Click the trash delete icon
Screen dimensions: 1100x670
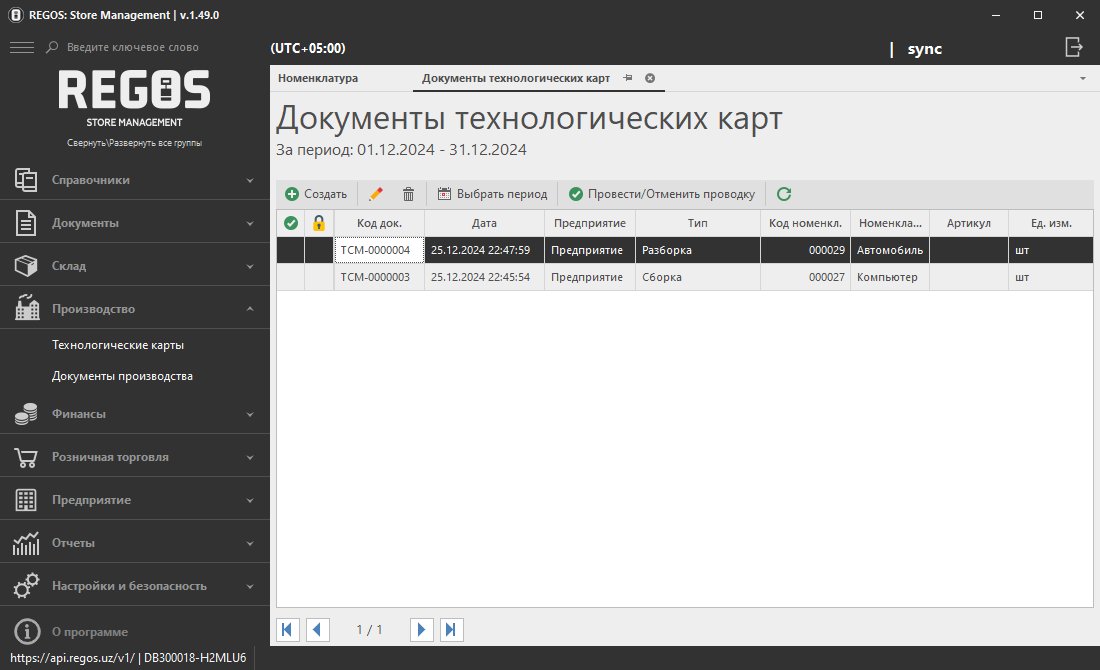(x=408, y=194)
